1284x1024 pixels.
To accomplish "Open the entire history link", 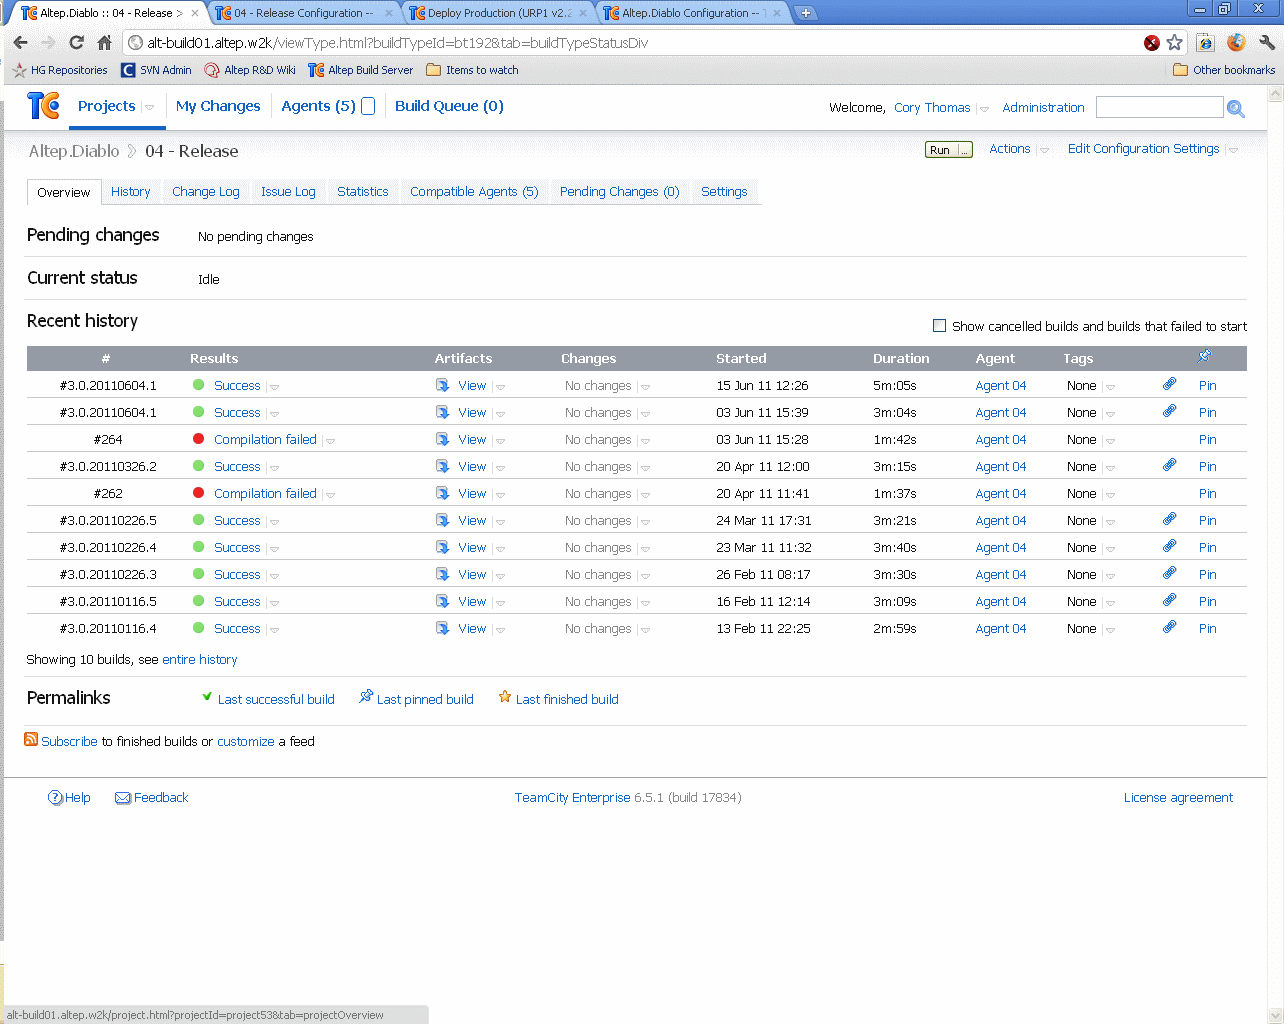I will coord(200,660).
